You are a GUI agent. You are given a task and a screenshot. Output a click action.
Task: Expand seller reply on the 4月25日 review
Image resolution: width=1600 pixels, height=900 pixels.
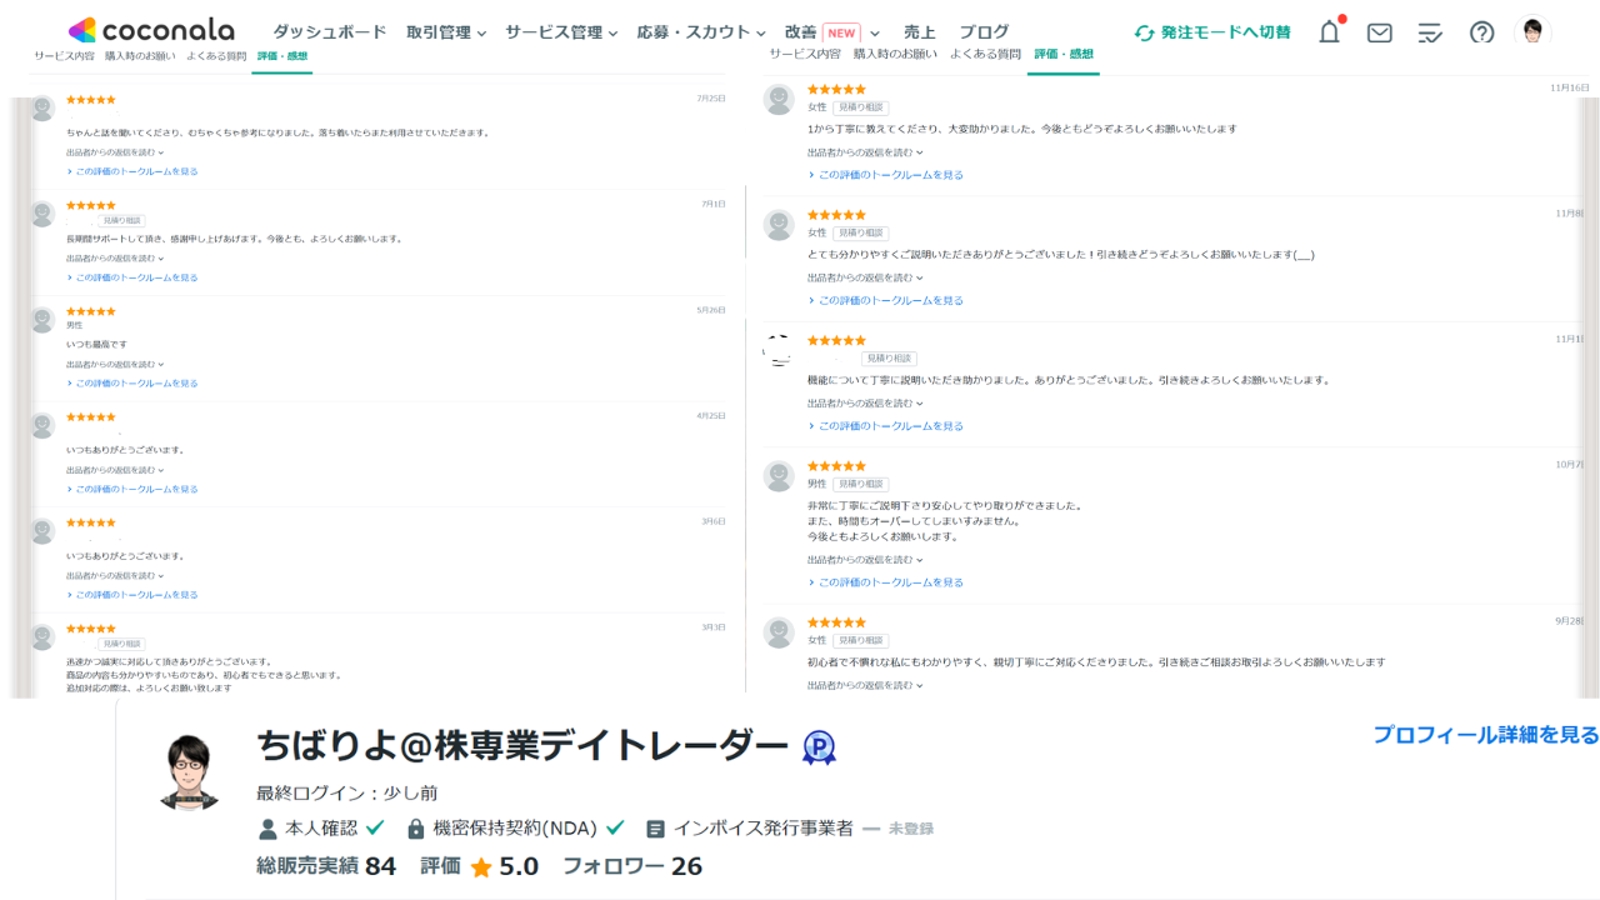point(115,470)
